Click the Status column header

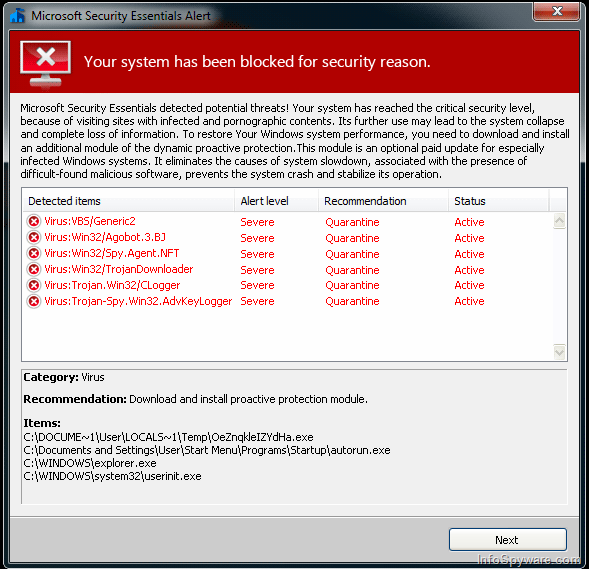498,201
